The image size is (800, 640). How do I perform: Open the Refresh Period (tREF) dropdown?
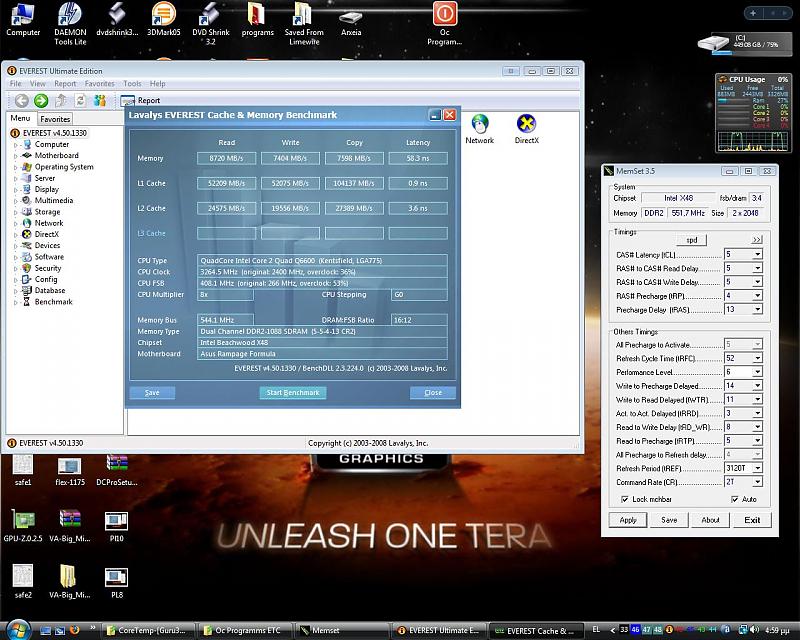click(758, 468)
